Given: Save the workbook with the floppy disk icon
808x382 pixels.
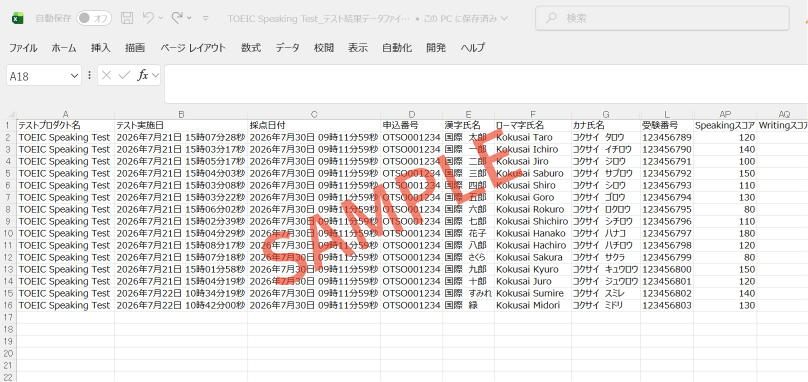Looking at the screenshot, I should tap(127, 19).
